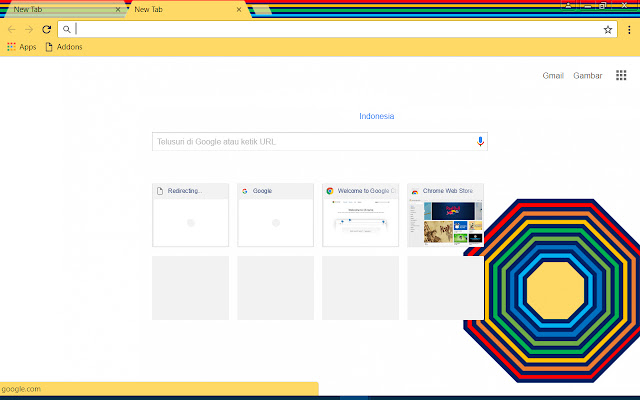This screenshot has width=640, height=400.
Task: Bookmark this page with the star icon
Action: (x=607, y=30)
